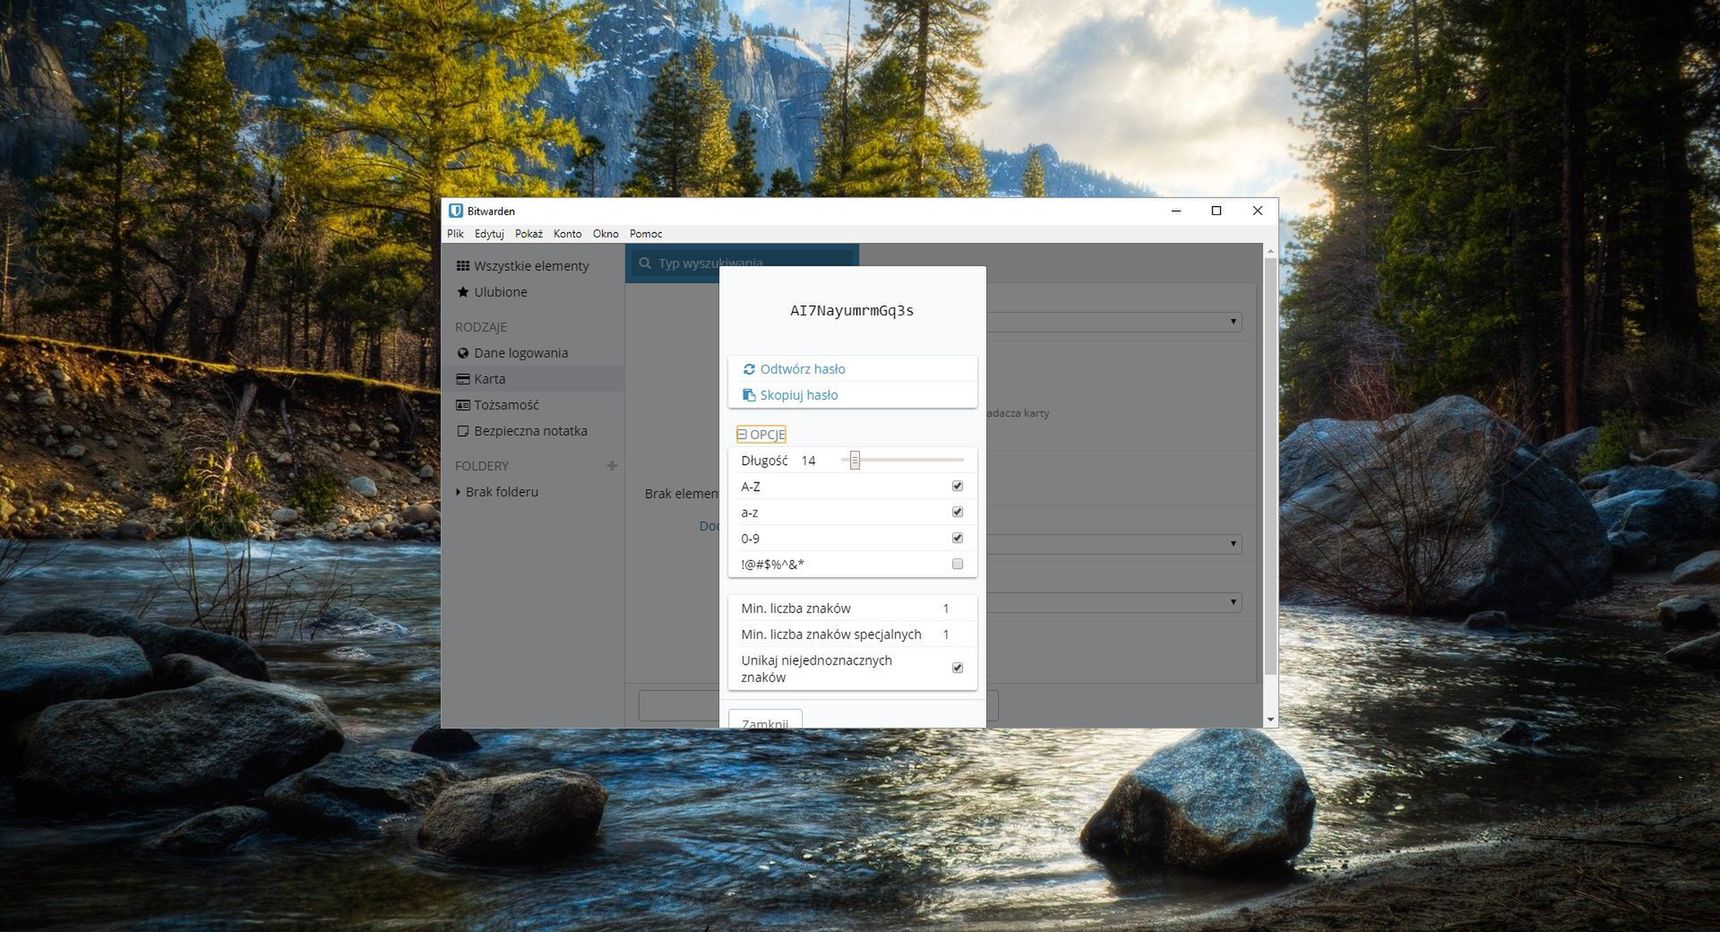This screenshot has height=932, width=1720.
Task: Toggle Unikaj niejednoznacznych znaków checkbox
Action: 957,668
